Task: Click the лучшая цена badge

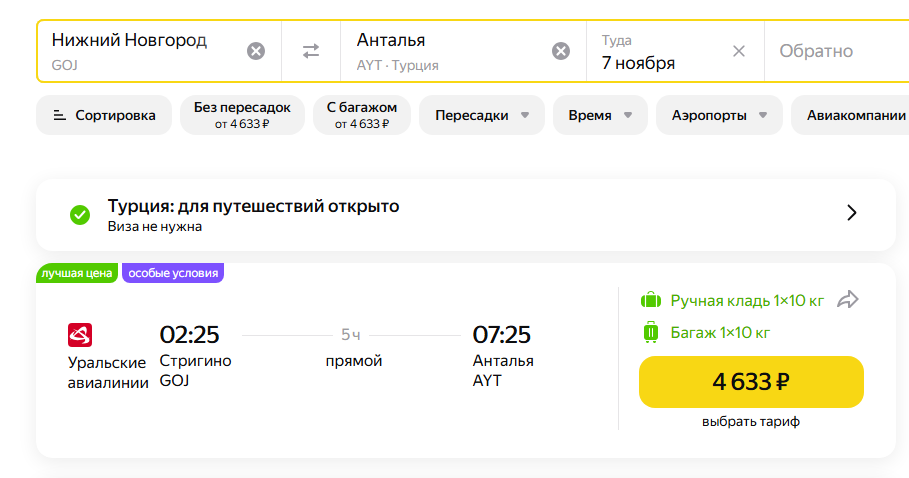Action: (77, 273)
